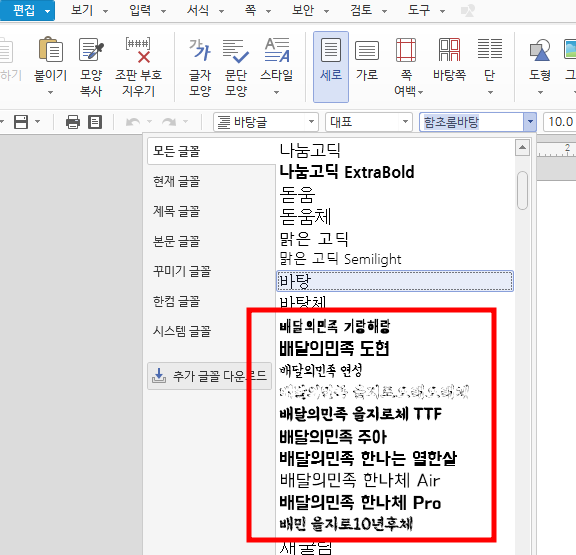This screenshot has width=576, height=555.
Task: Select 세로 portrait orientation
Action: pyautogui.click(x=331, y=67)
